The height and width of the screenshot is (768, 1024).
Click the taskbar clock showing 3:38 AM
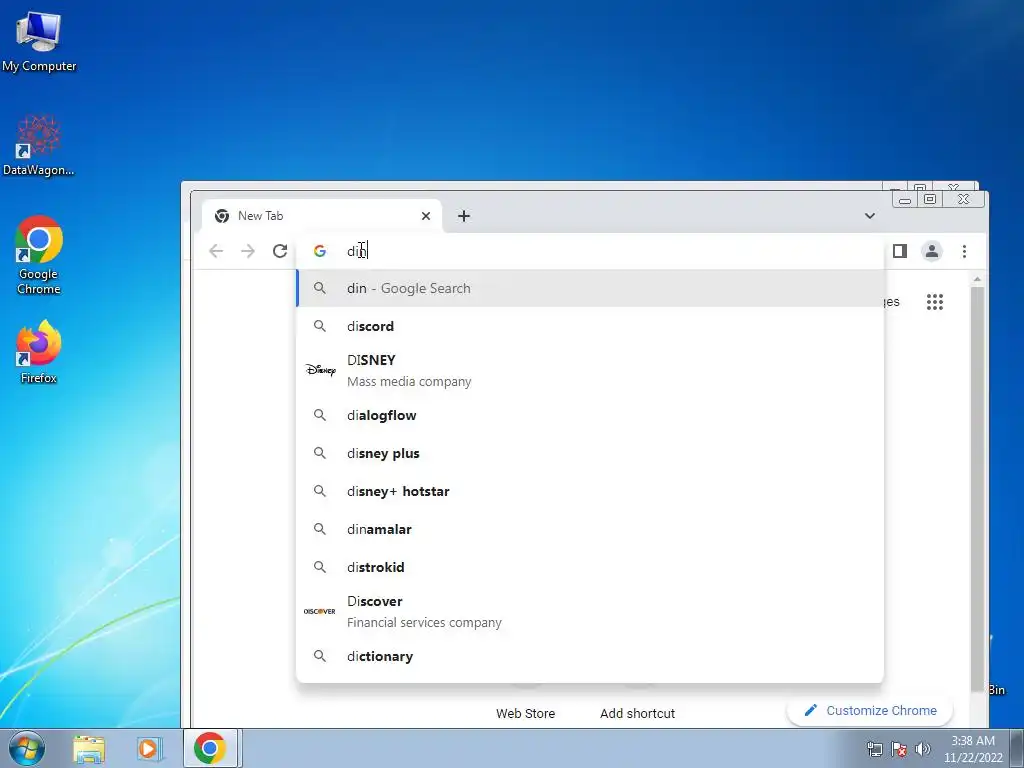(972, 749)
